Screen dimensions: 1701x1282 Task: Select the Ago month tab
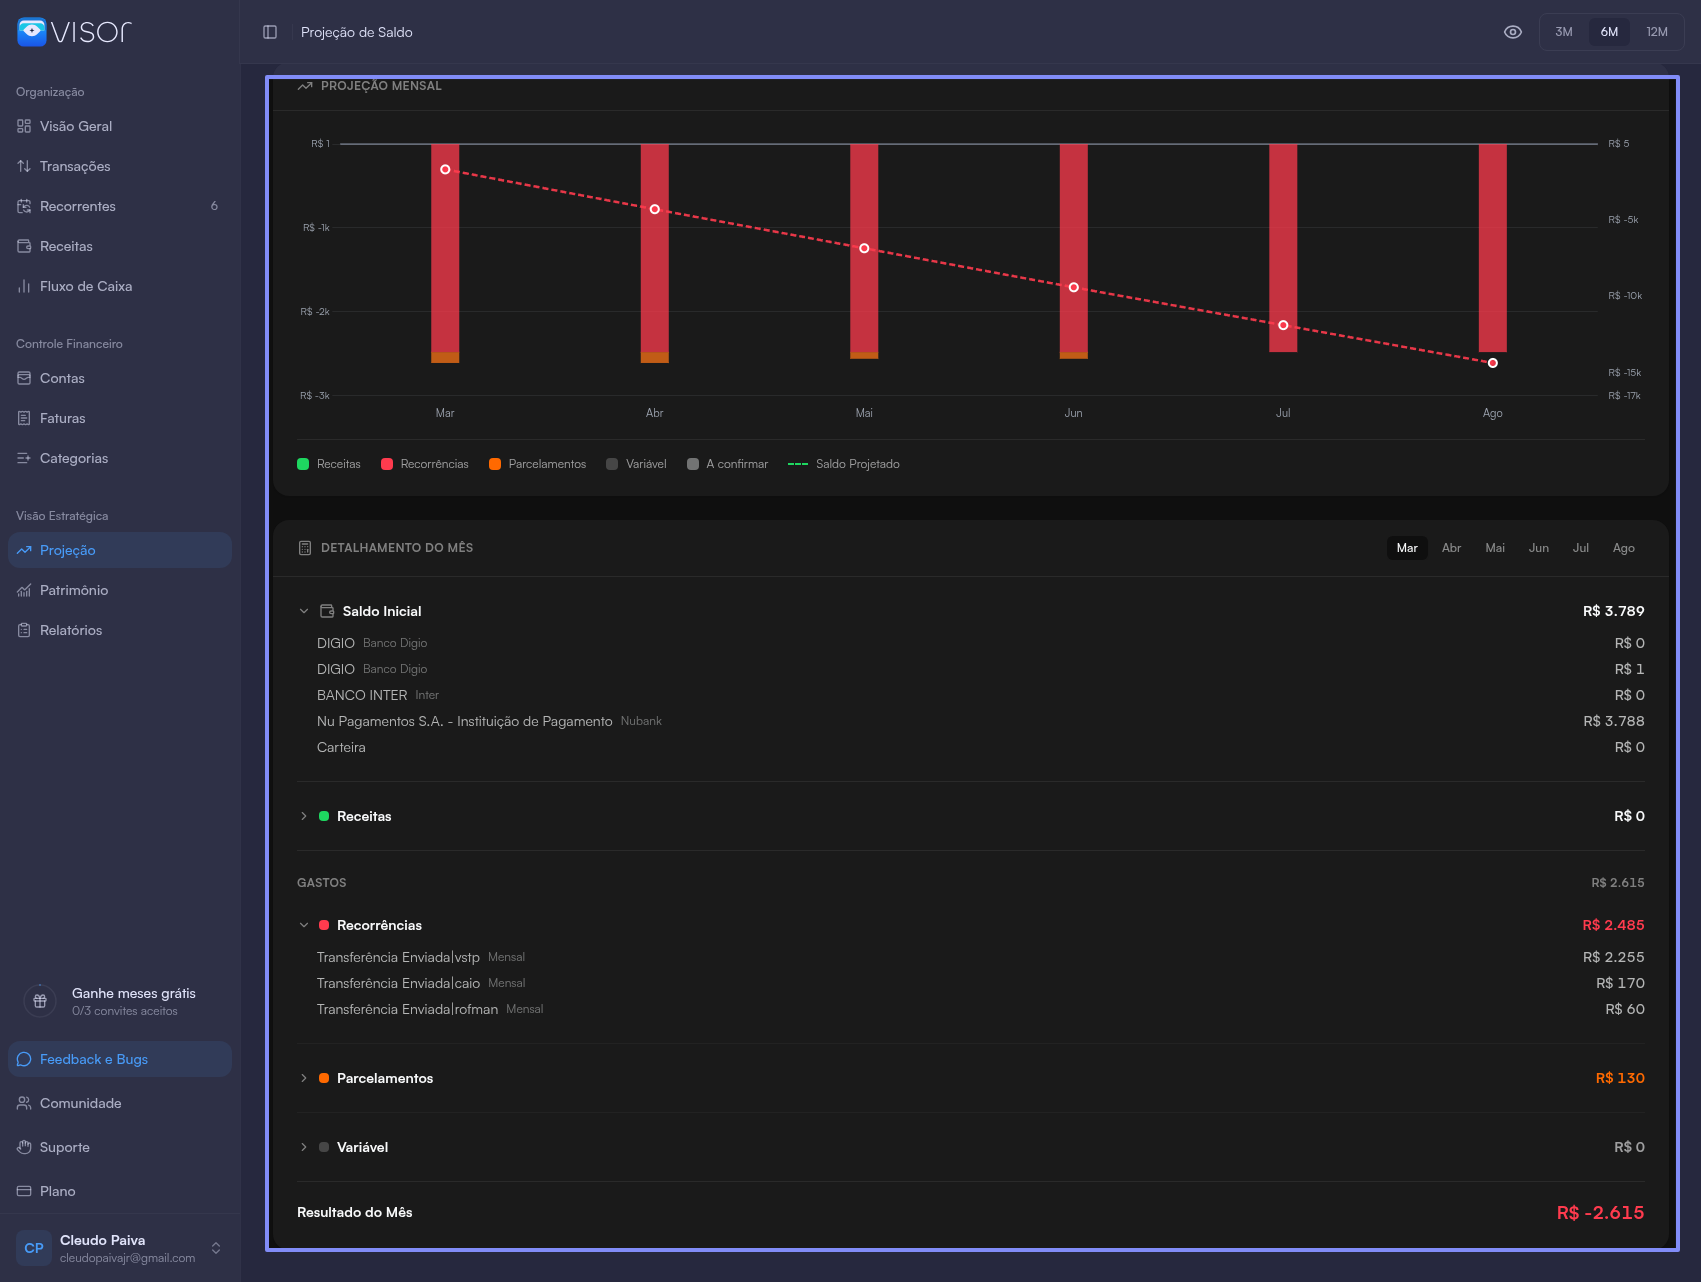(1623, 548)
